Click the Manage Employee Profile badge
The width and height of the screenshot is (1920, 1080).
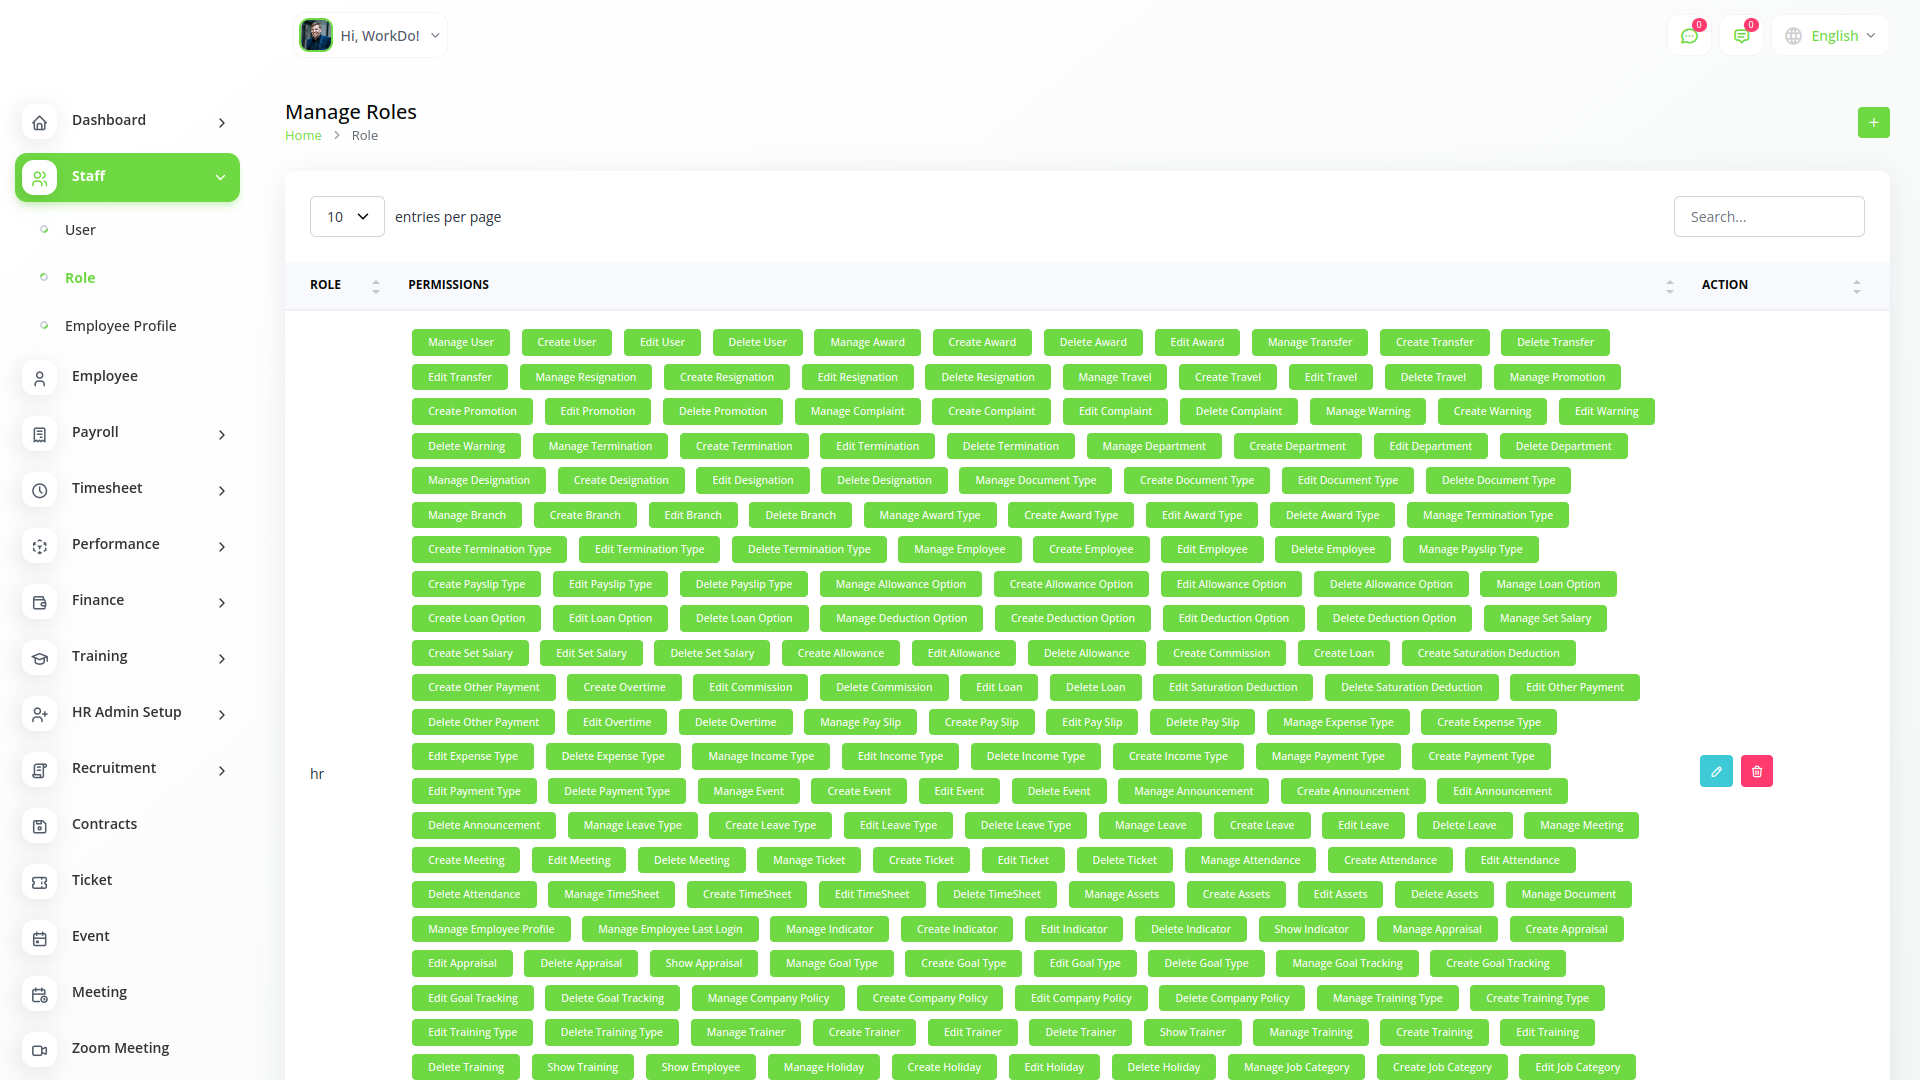pyautogui.click(x=491, y=929)
